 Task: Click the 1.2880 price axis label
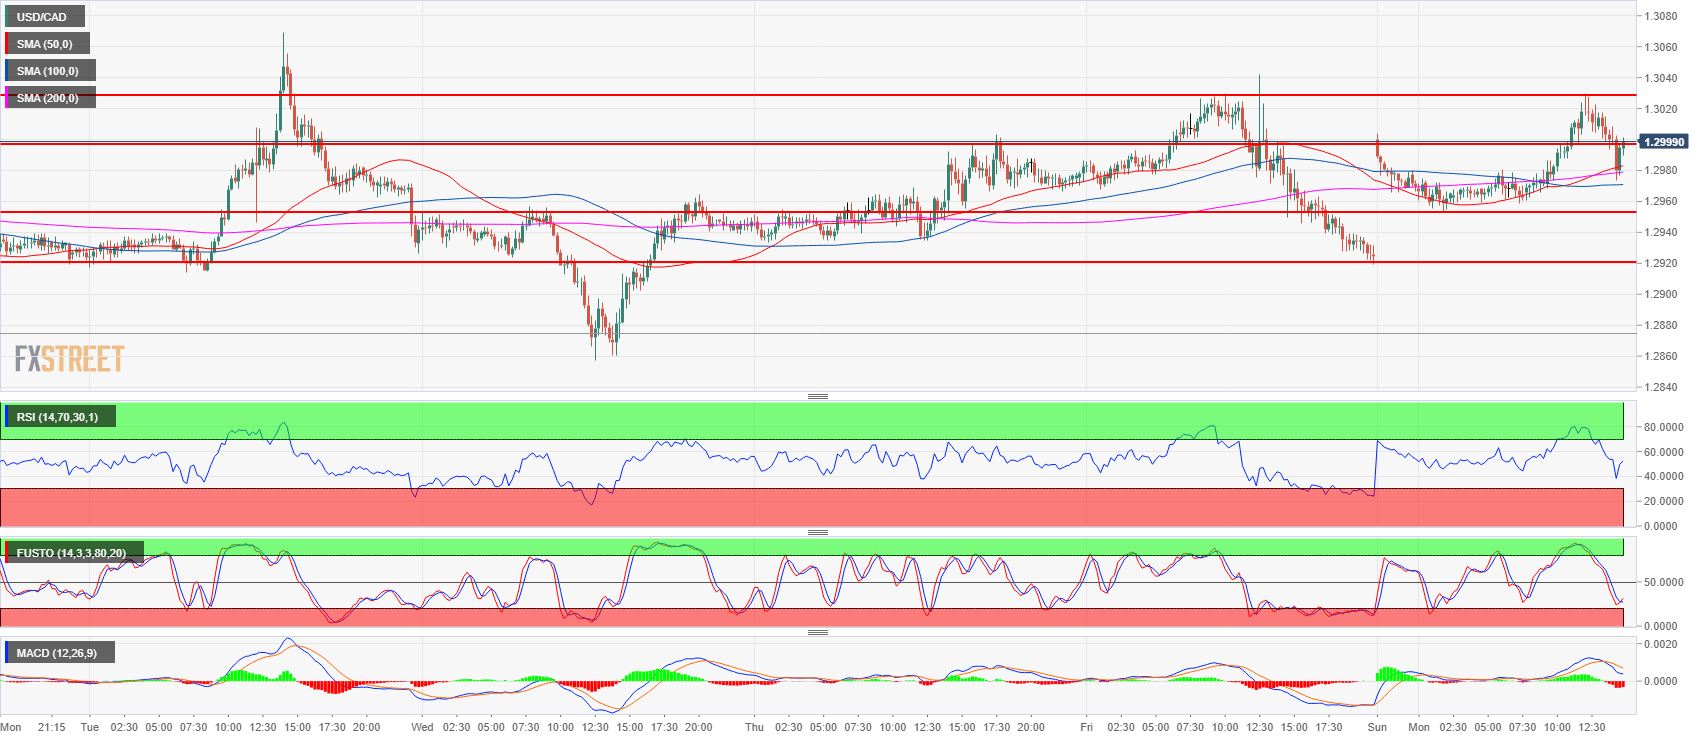(1661, 325)
